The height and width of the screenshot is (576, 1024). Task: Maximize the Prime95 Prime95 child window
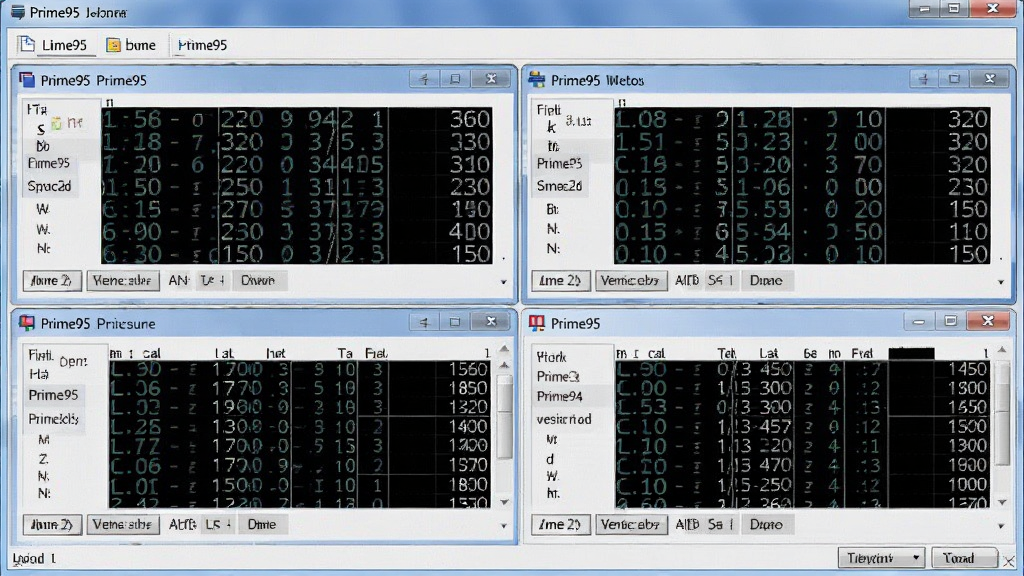click(x=455, y=79)
